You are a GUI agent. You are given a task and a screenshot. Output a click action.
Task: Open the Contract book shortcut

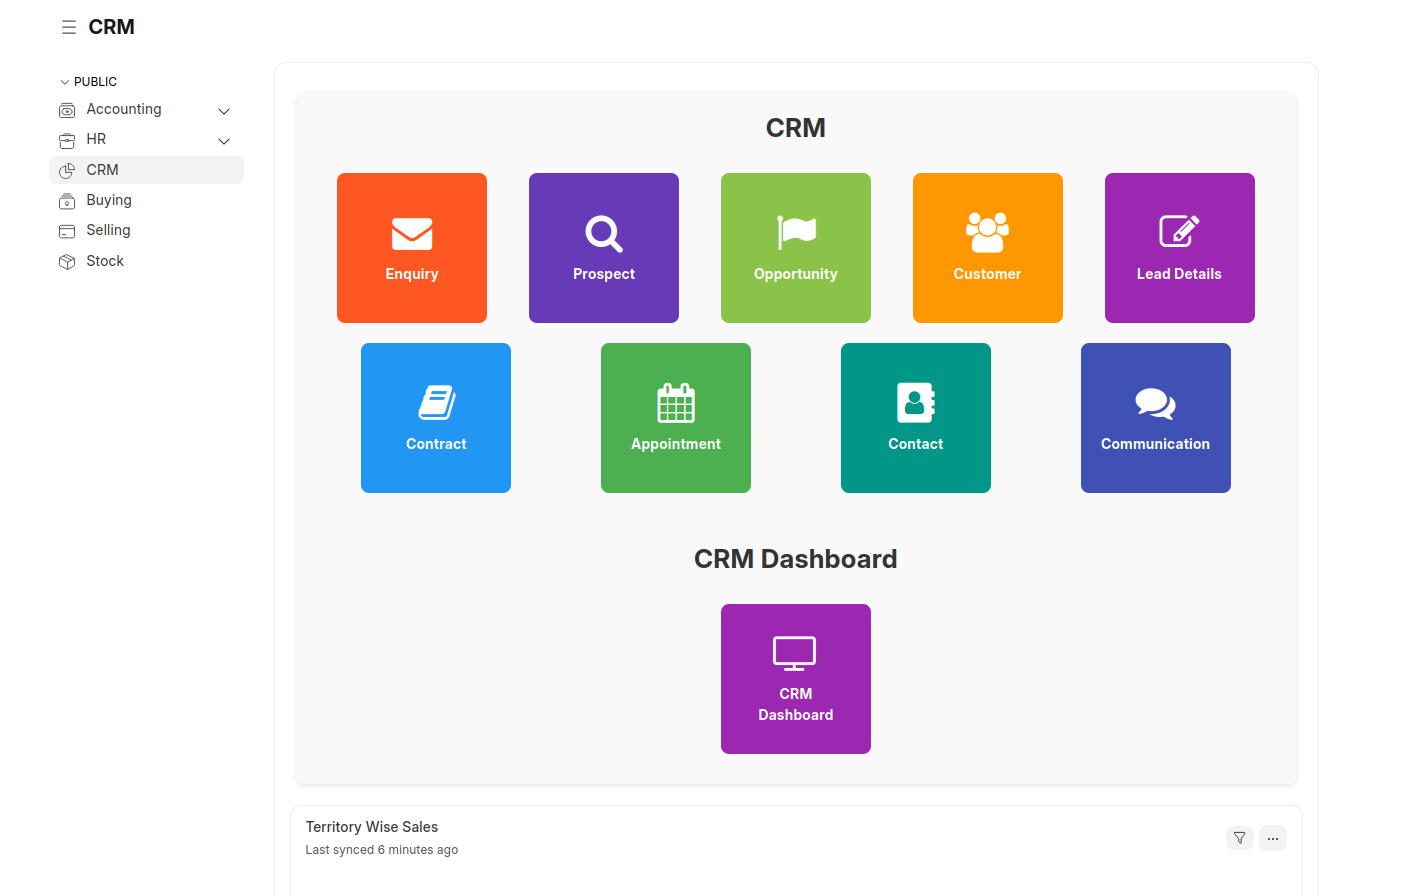click(436, 417)
